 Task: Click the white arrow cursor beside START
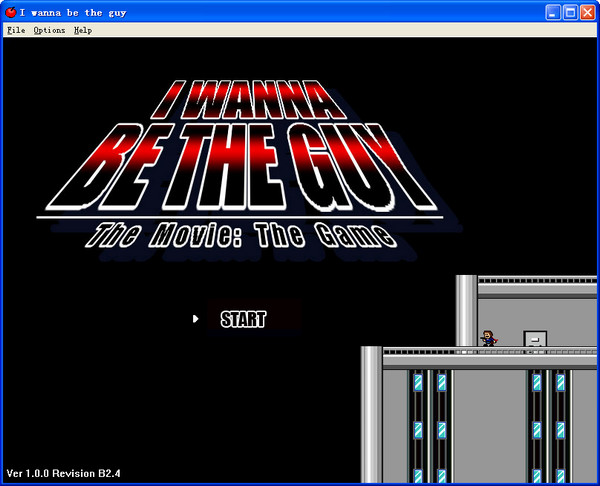pos(196,319)
